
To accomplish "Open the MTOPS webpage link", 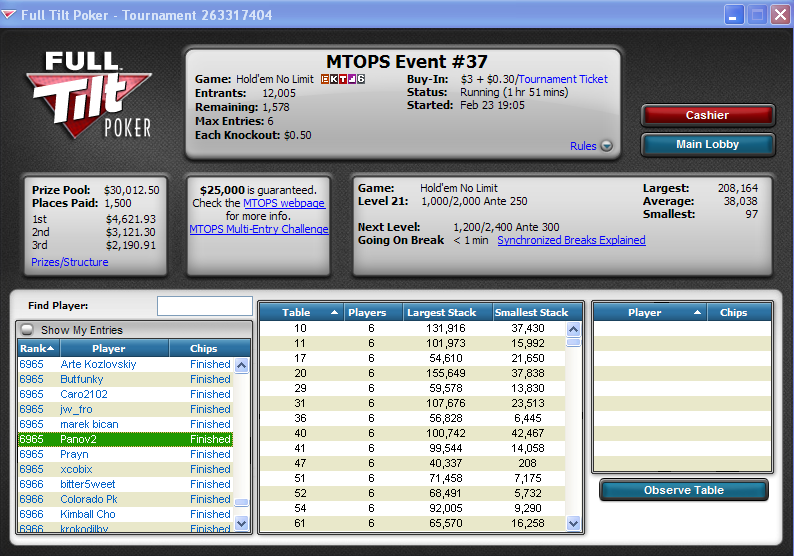I will [x=284, y=203].
